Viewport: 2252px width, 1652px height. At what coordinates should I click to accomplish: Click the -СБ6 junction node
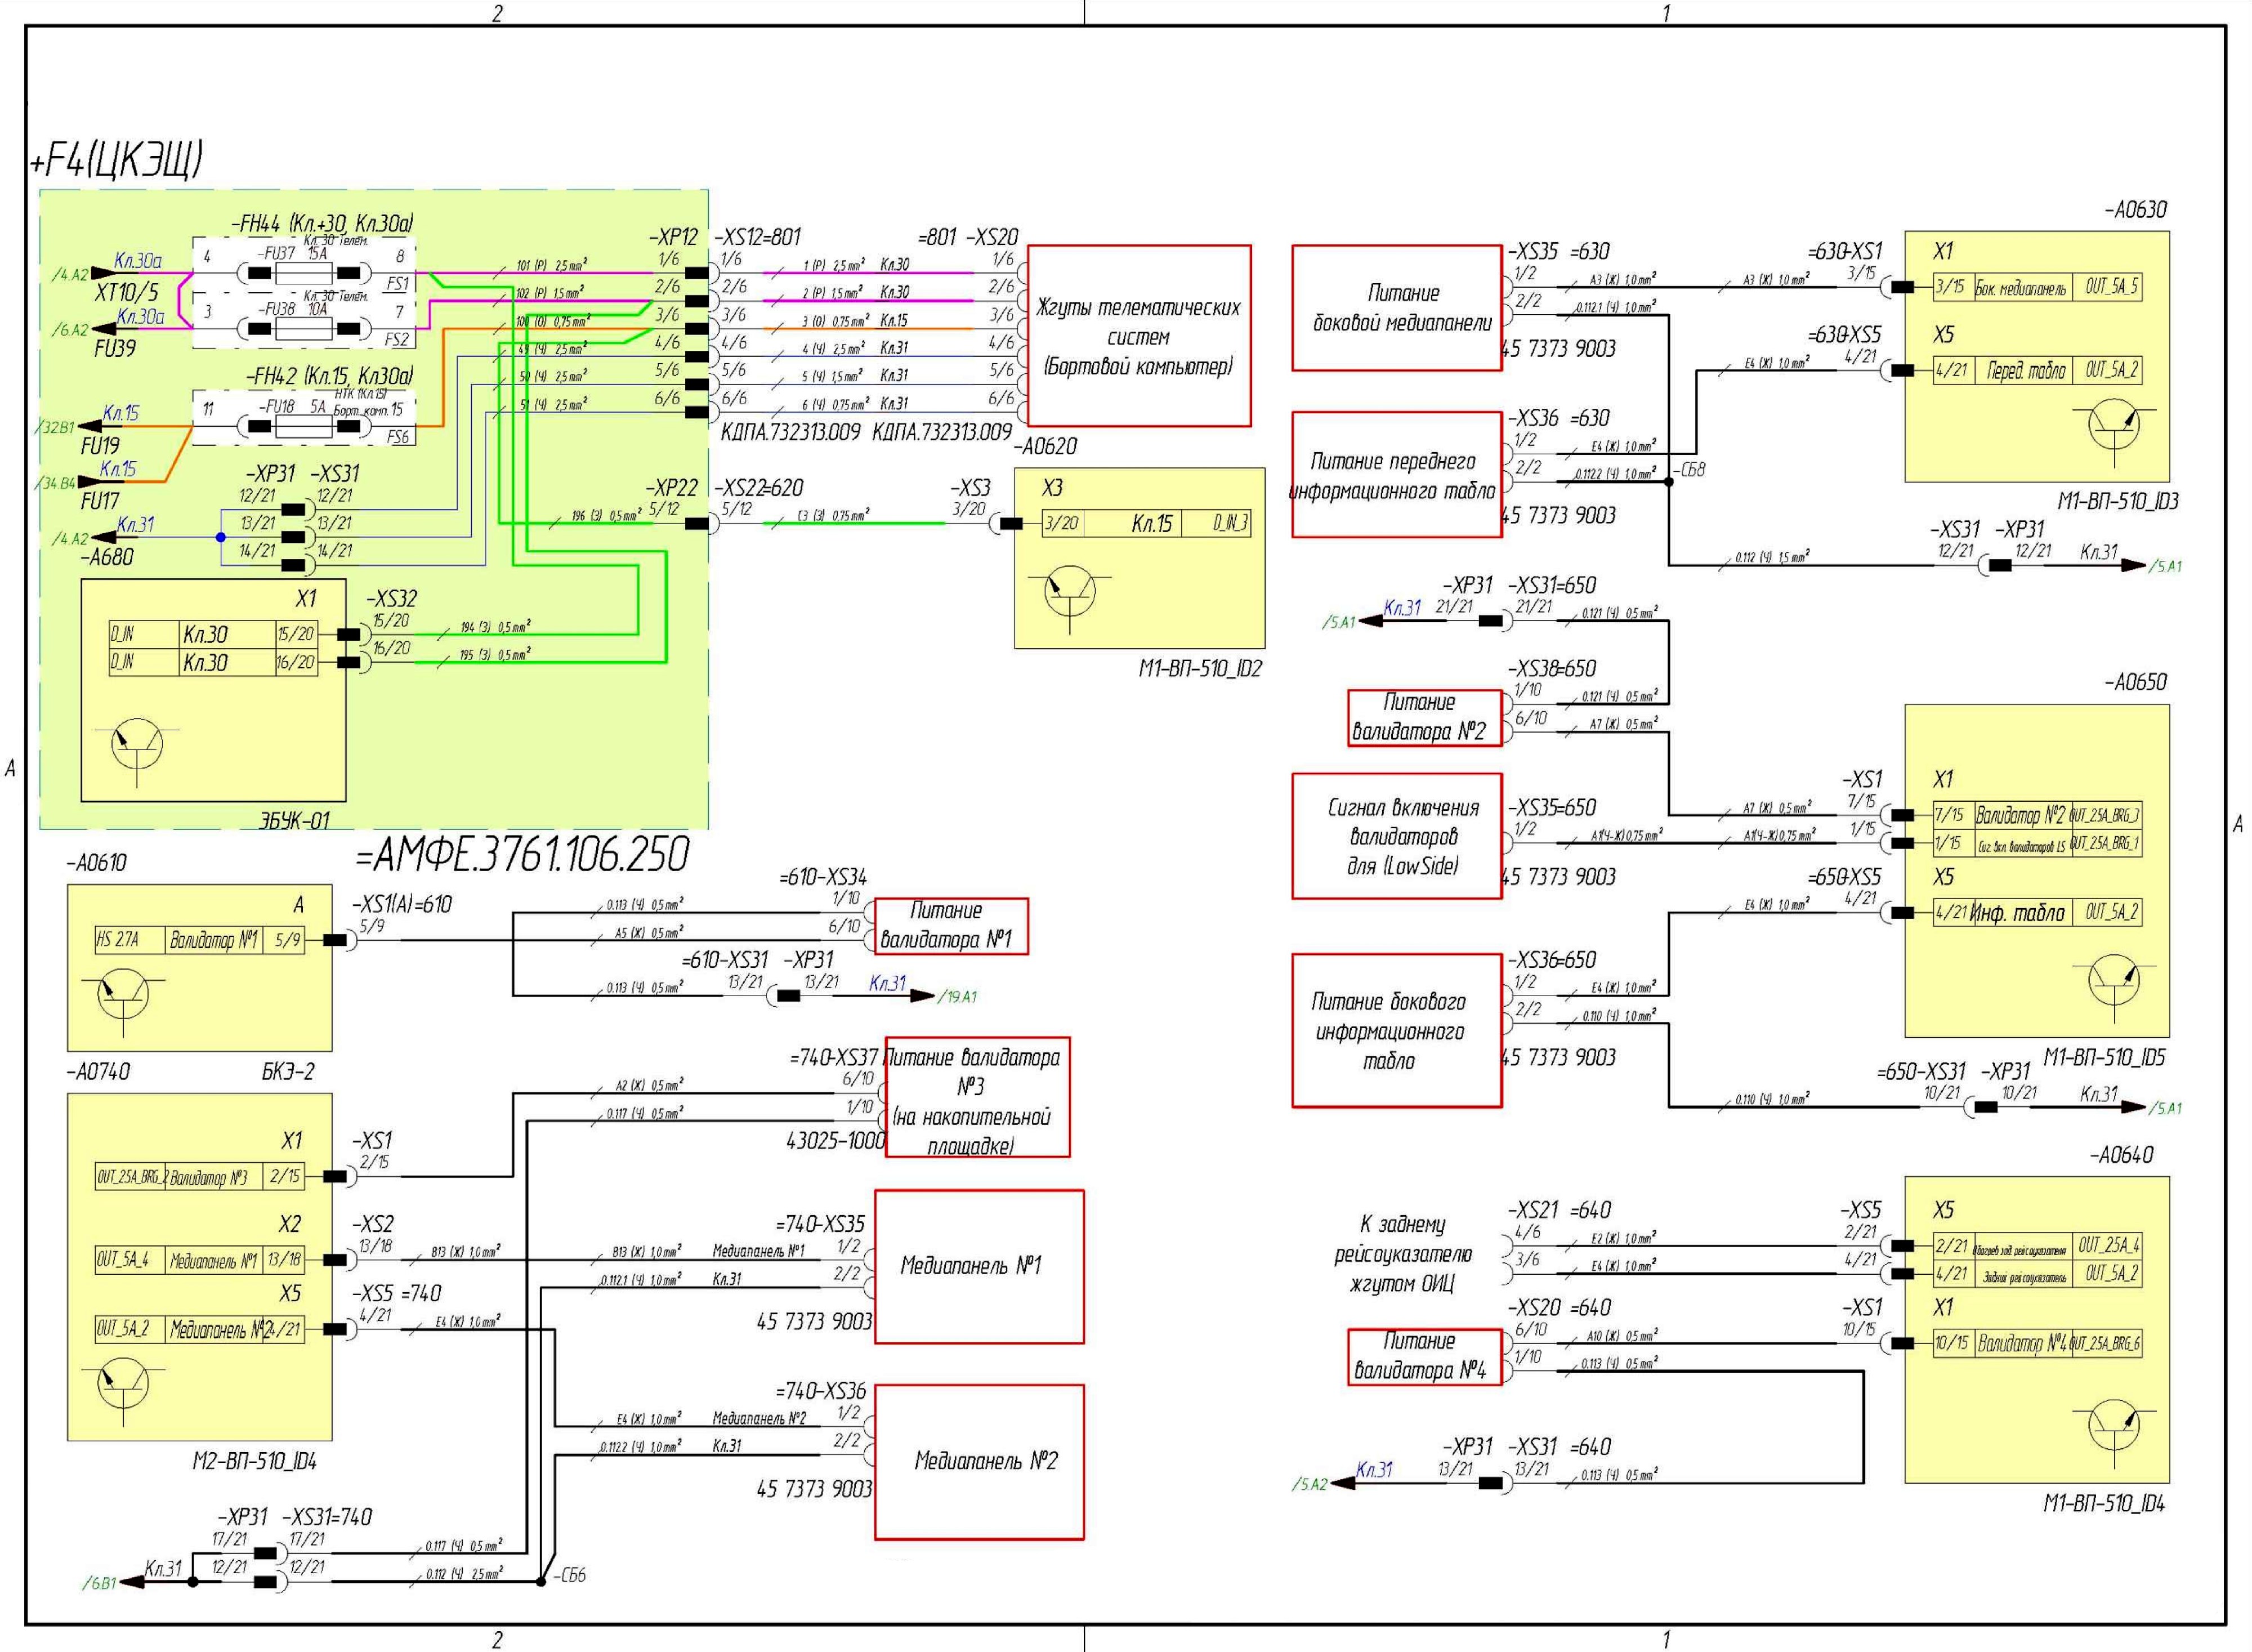(541, 1581)
